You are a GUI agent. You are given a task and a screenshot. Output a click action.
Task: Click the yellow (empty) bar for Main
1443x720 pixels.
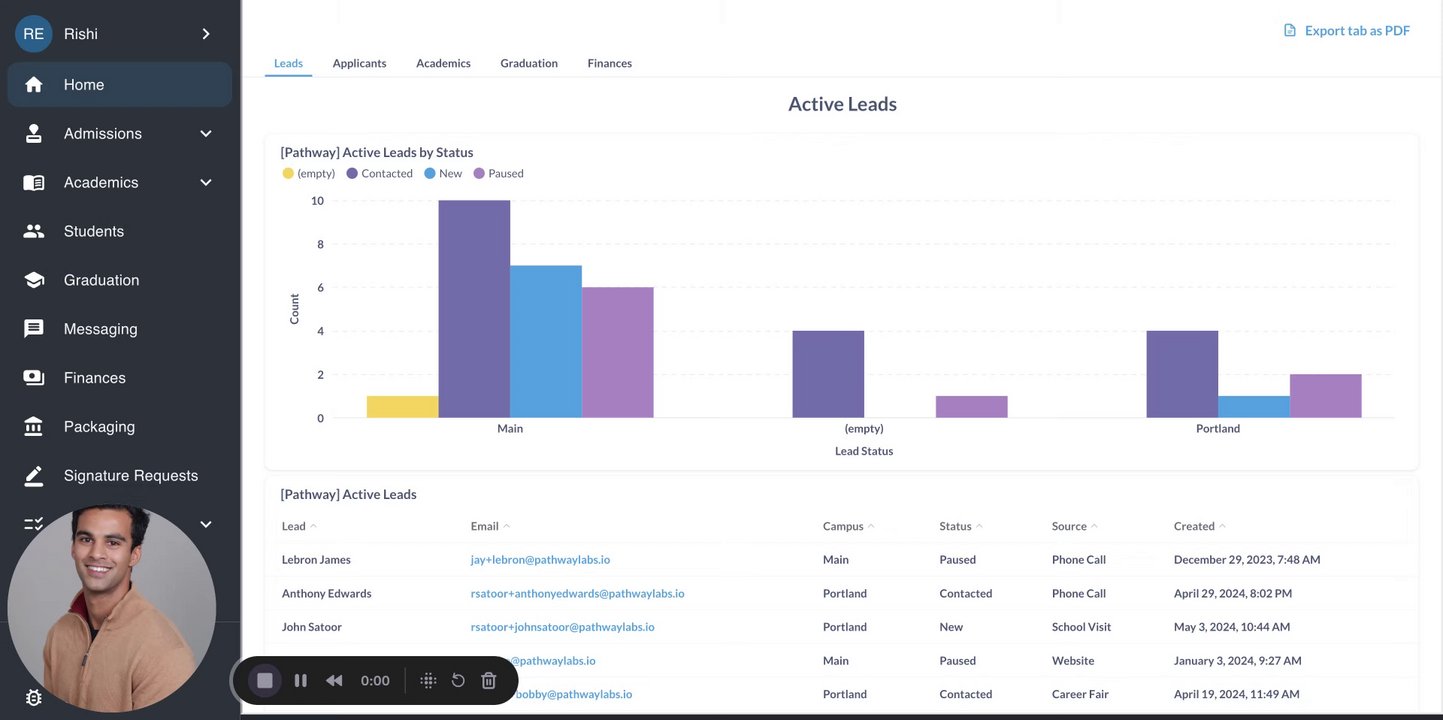(x=402, y=407)
